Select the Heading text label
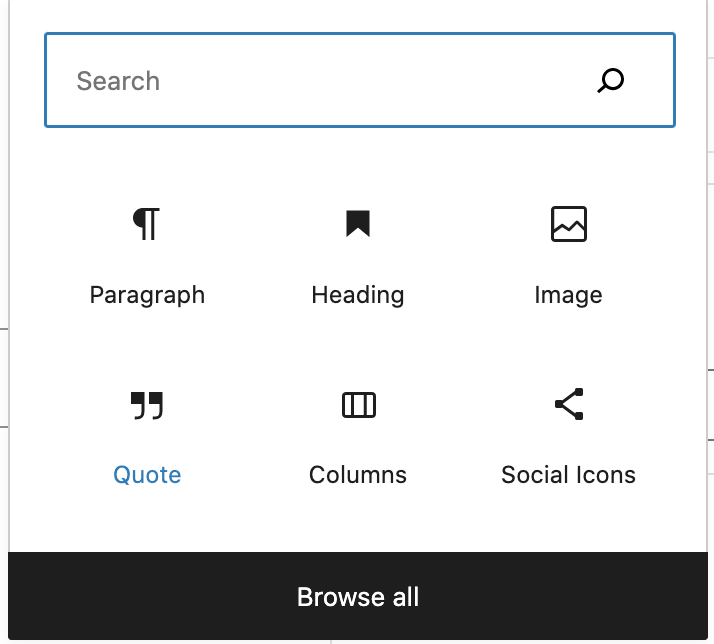Image resolution: width=714 pixels, height=644 pixels. (358, 295)
